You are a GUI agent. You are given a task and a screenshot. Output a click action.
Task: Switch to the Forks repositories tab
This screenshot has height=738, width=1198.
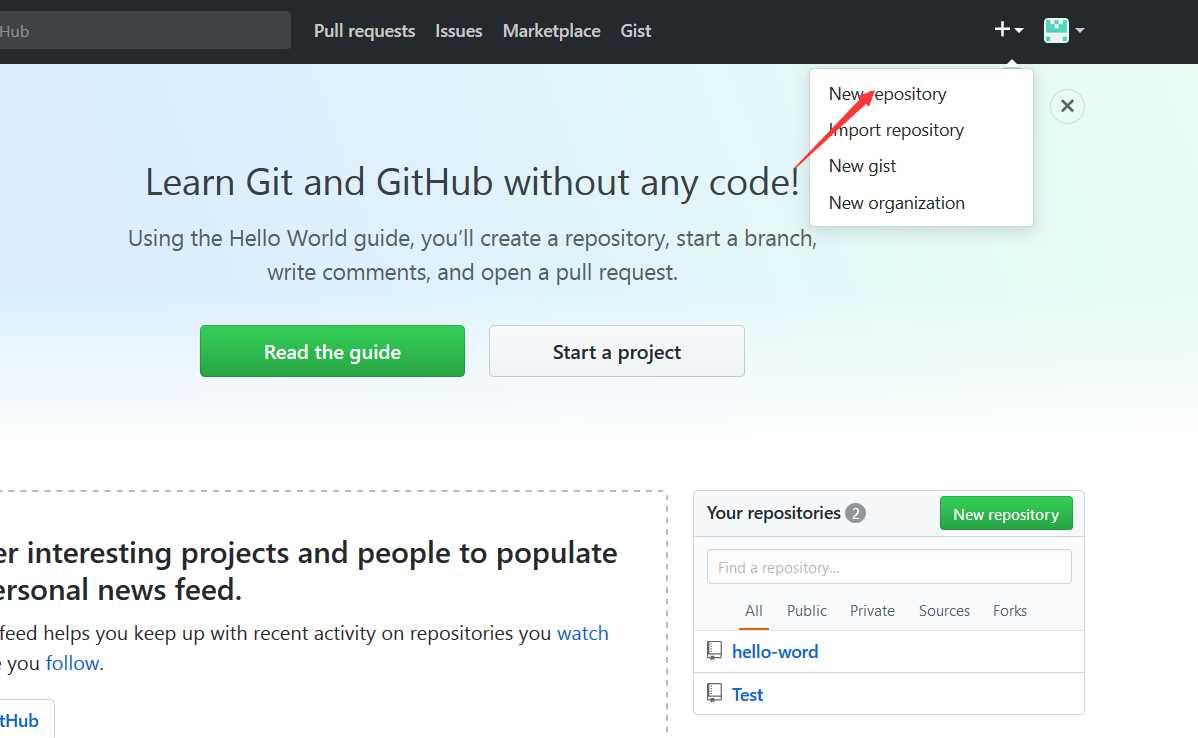click(1009, 611)
